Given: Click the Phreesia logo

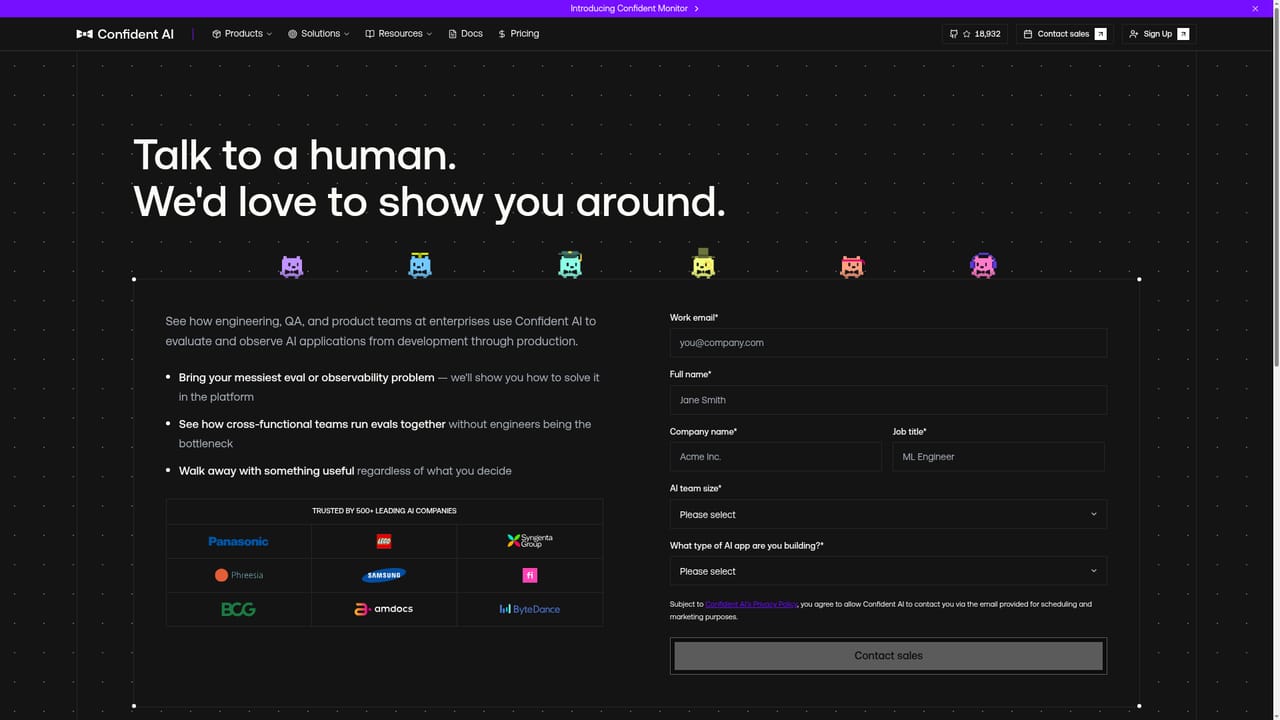Looking at the screenshot, I should point(239,575).
